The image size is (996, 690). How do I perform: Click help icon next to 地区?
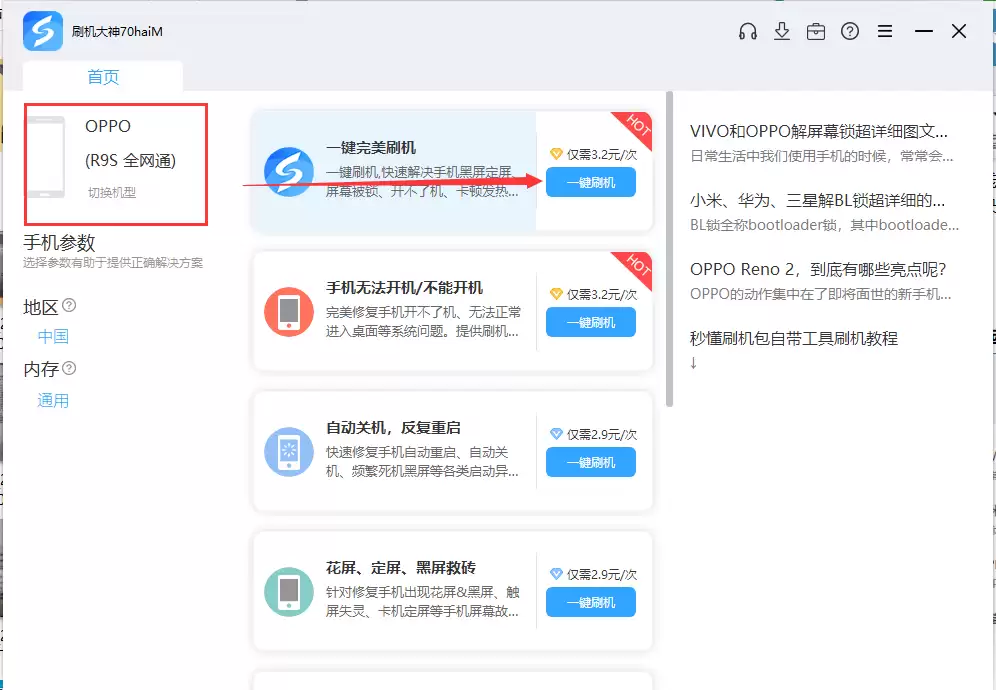[69, 305]
